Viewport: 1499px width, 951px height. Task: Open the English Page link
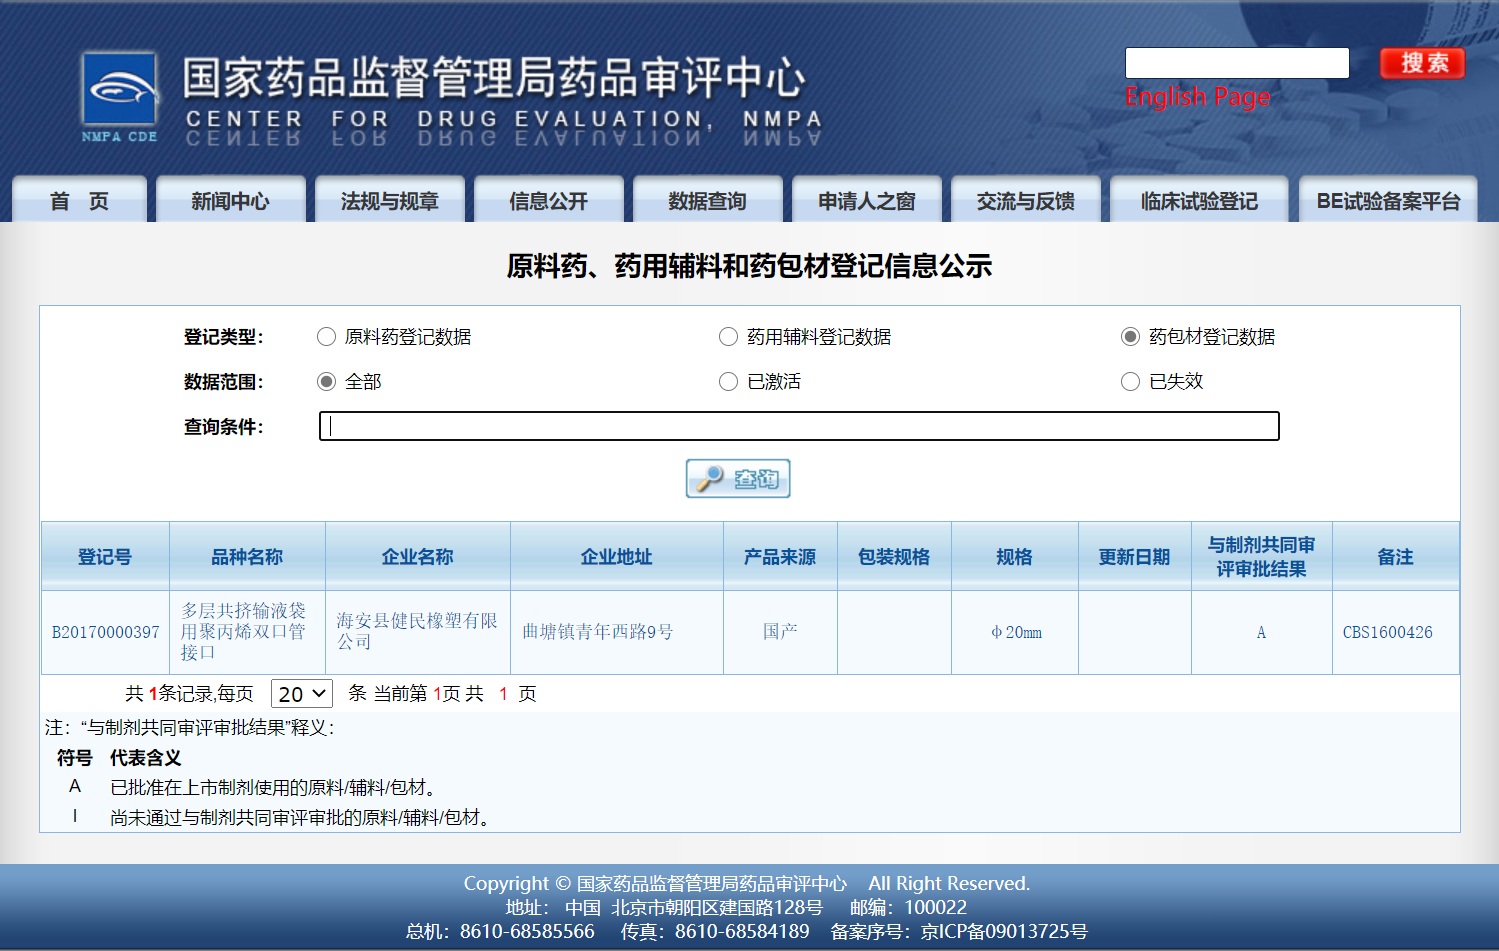[1197, 96]
